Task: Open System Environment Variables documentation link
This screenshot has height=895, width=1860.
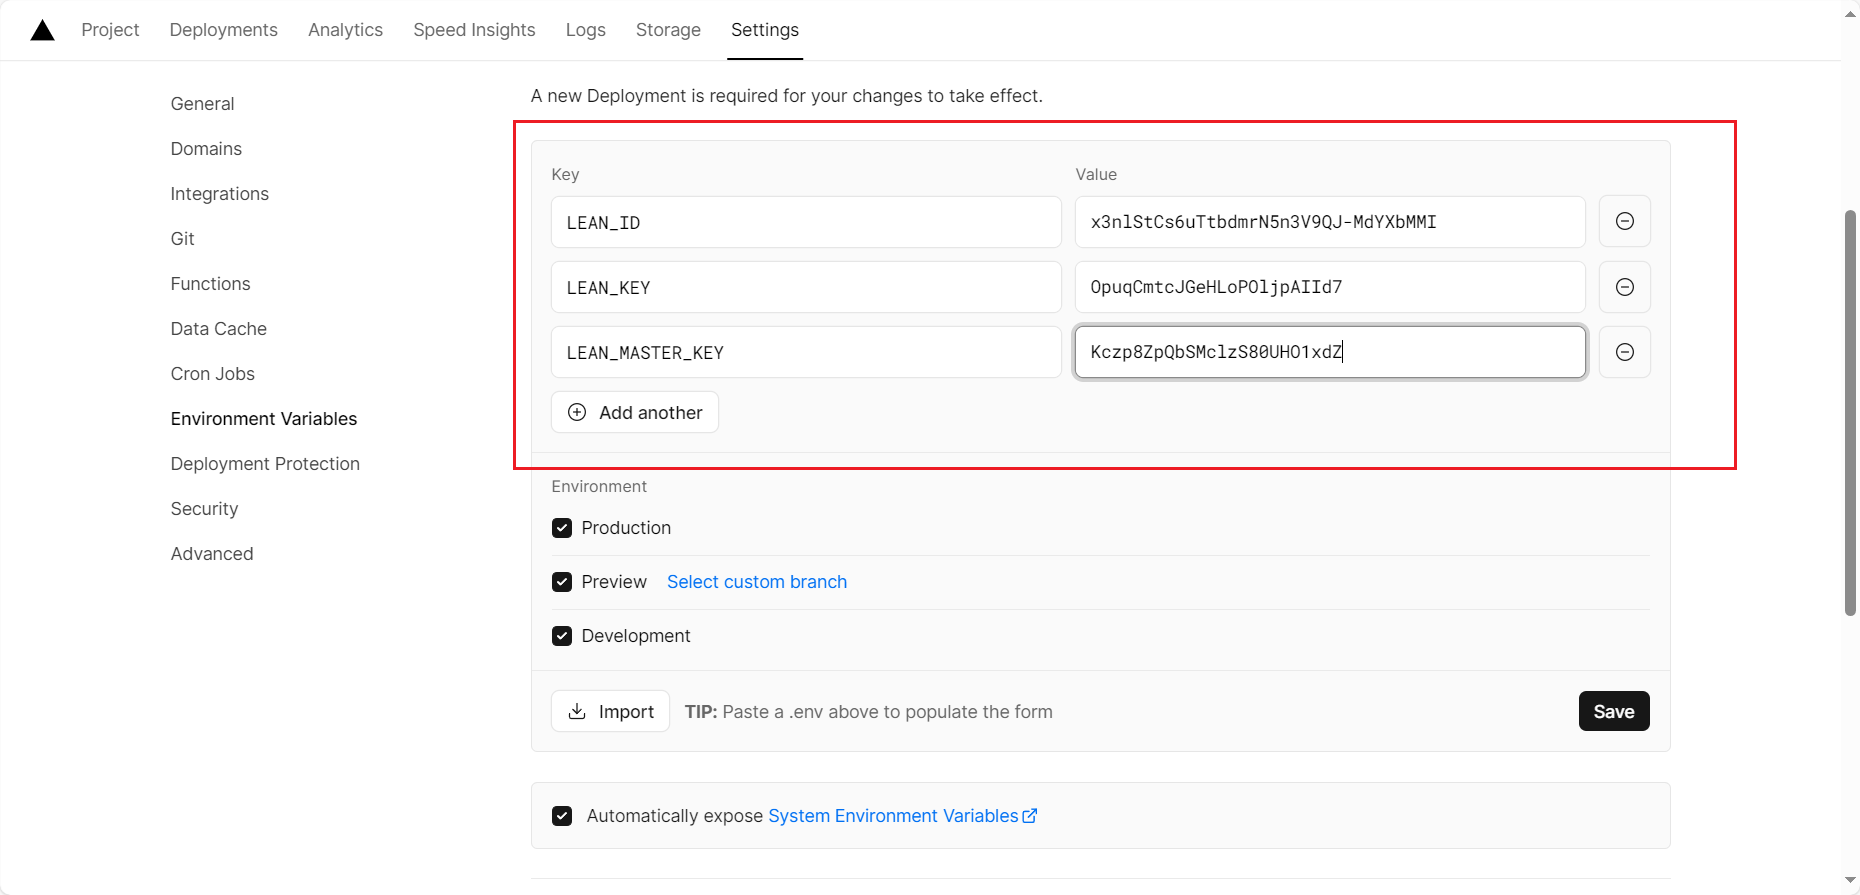Action: point(901,816)
